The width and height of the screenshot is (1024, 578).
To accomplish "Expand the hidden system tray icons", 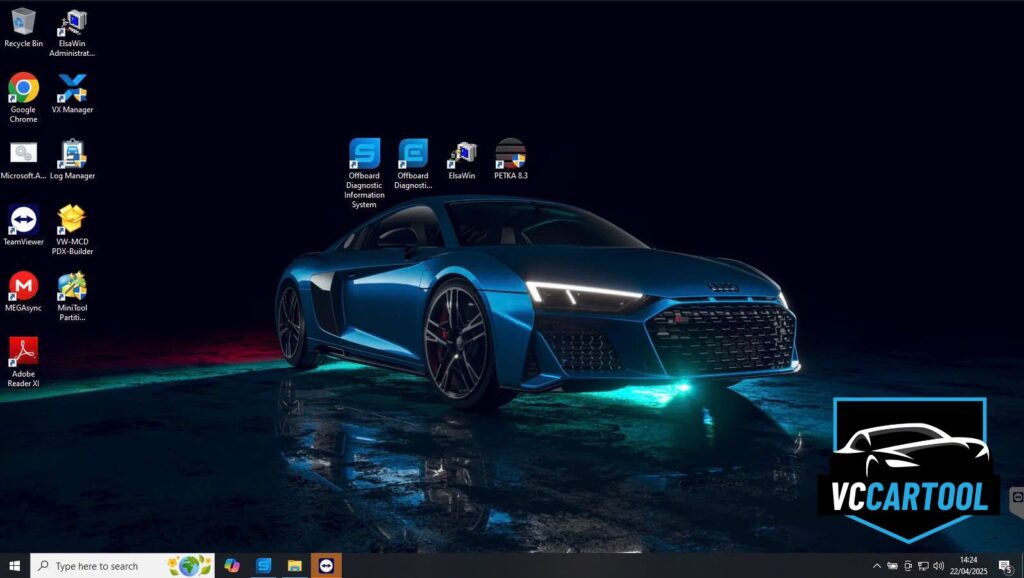I will pyautogui.click(x=877, y=566).
